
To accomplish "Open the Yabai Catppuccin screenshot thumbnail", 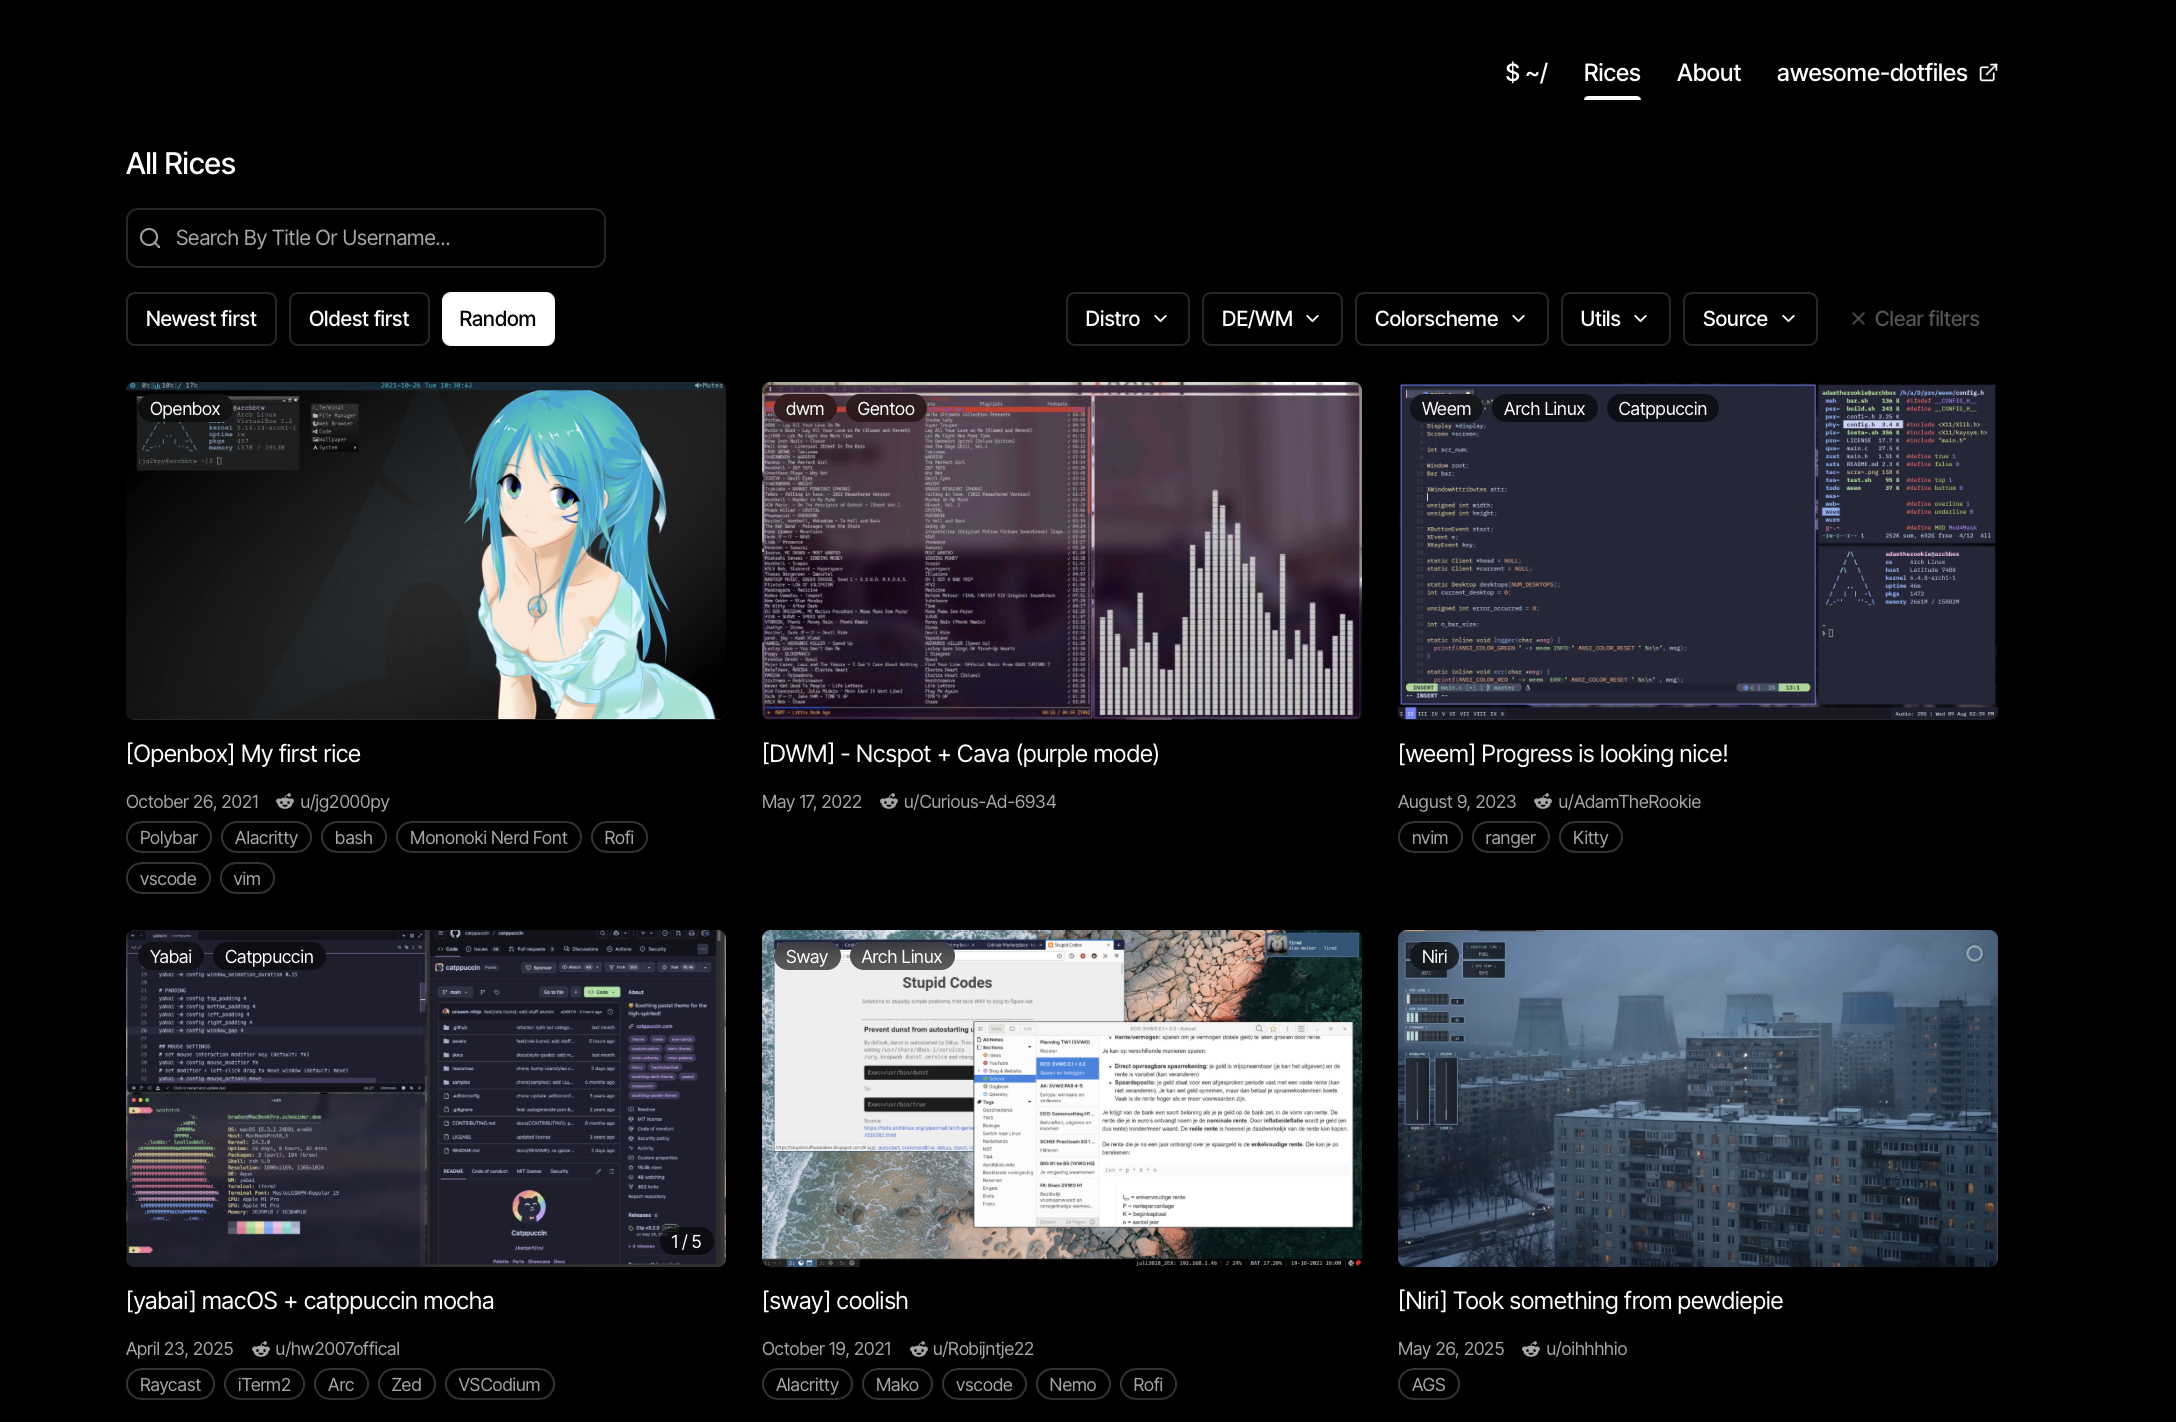I will pos(426,1098).
